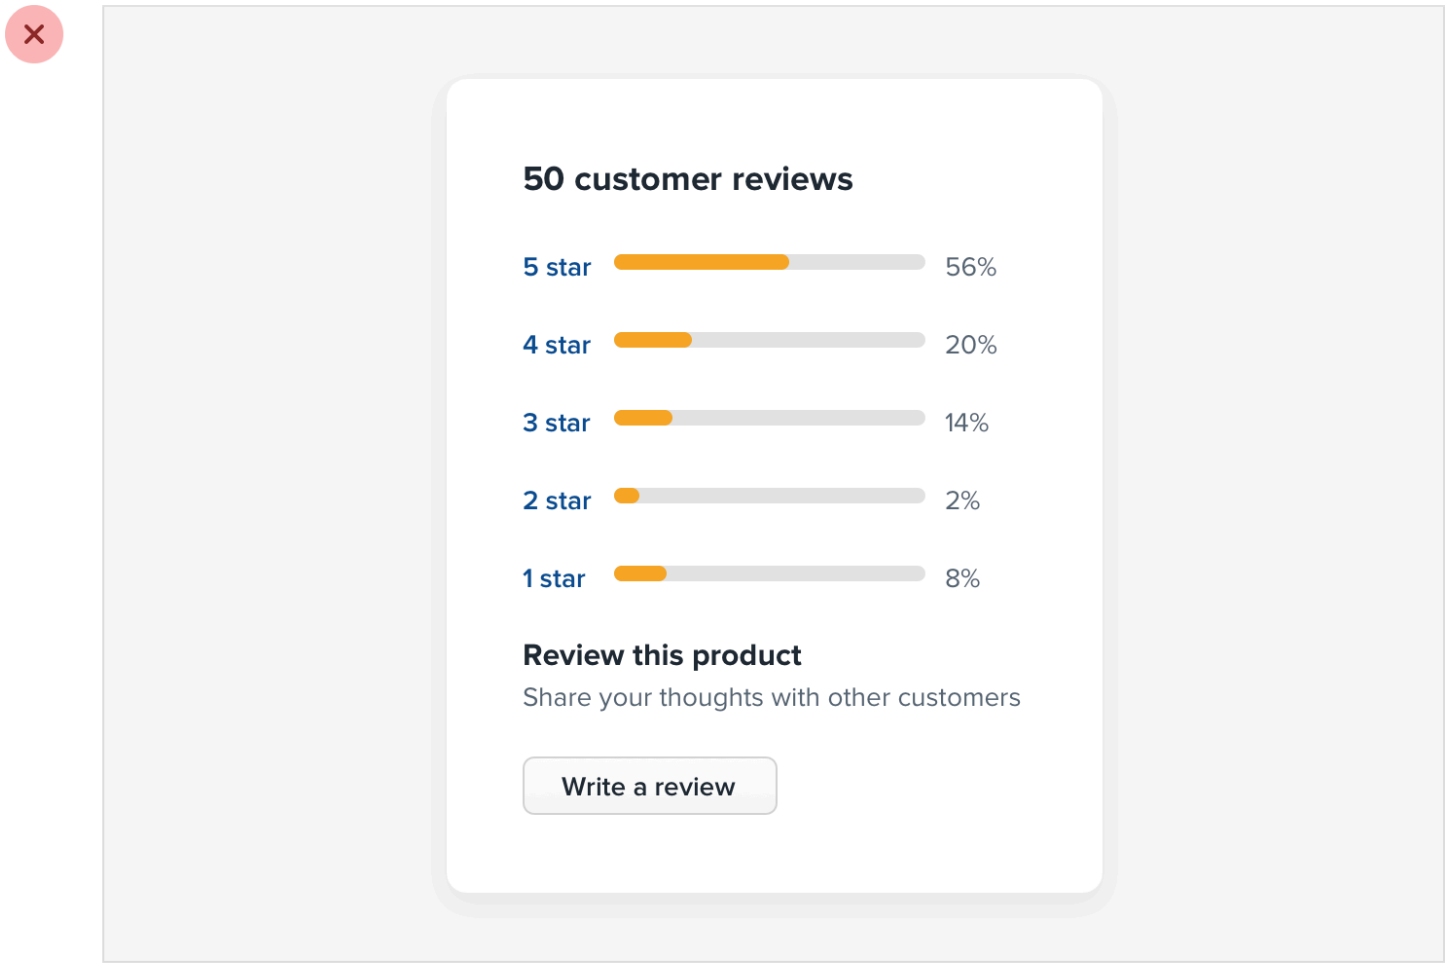
Task: Click the Share your thoughts text
Action: click(771, 698)
